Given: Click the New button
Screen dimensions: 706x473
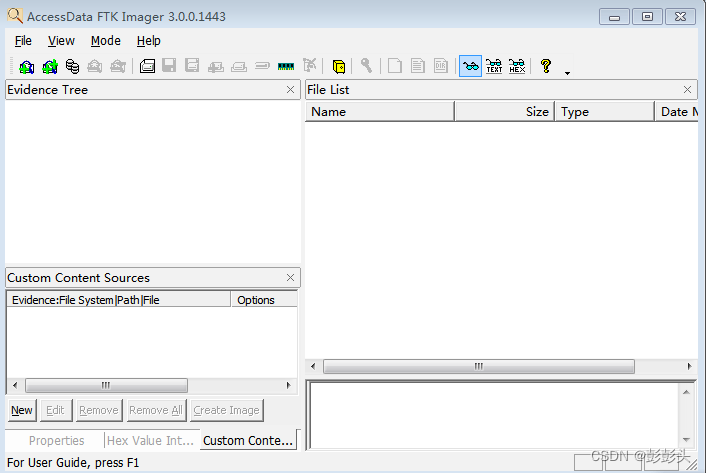Looking at the screenshot, I should pos(22,410).
